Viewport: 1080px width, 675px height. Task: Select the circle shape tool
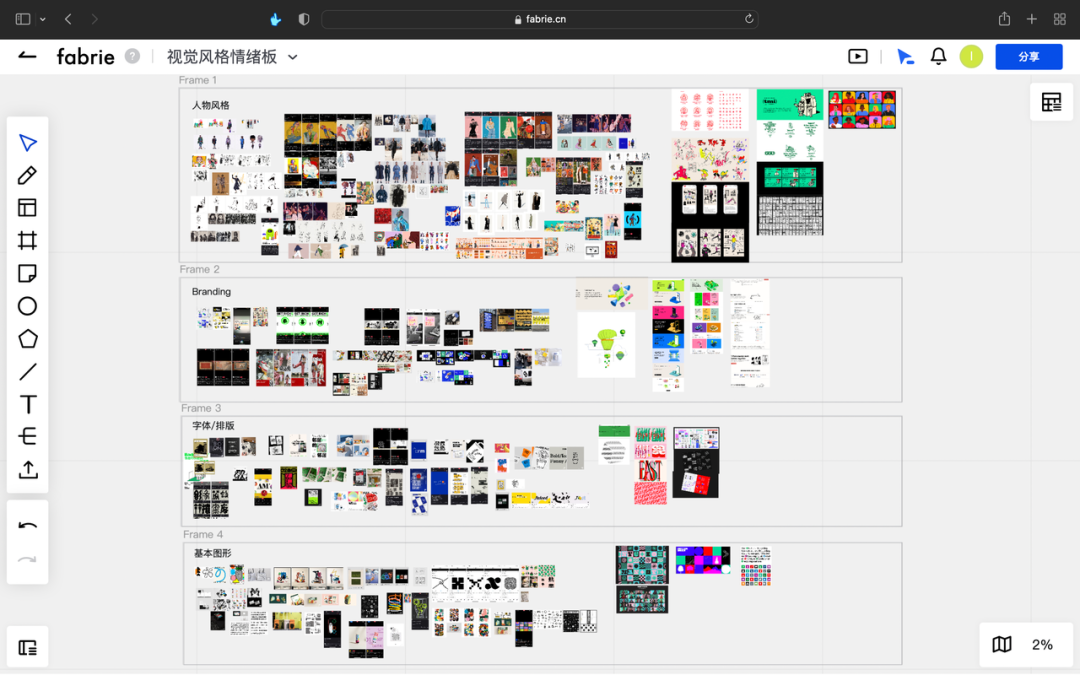(x=28, y=306)
